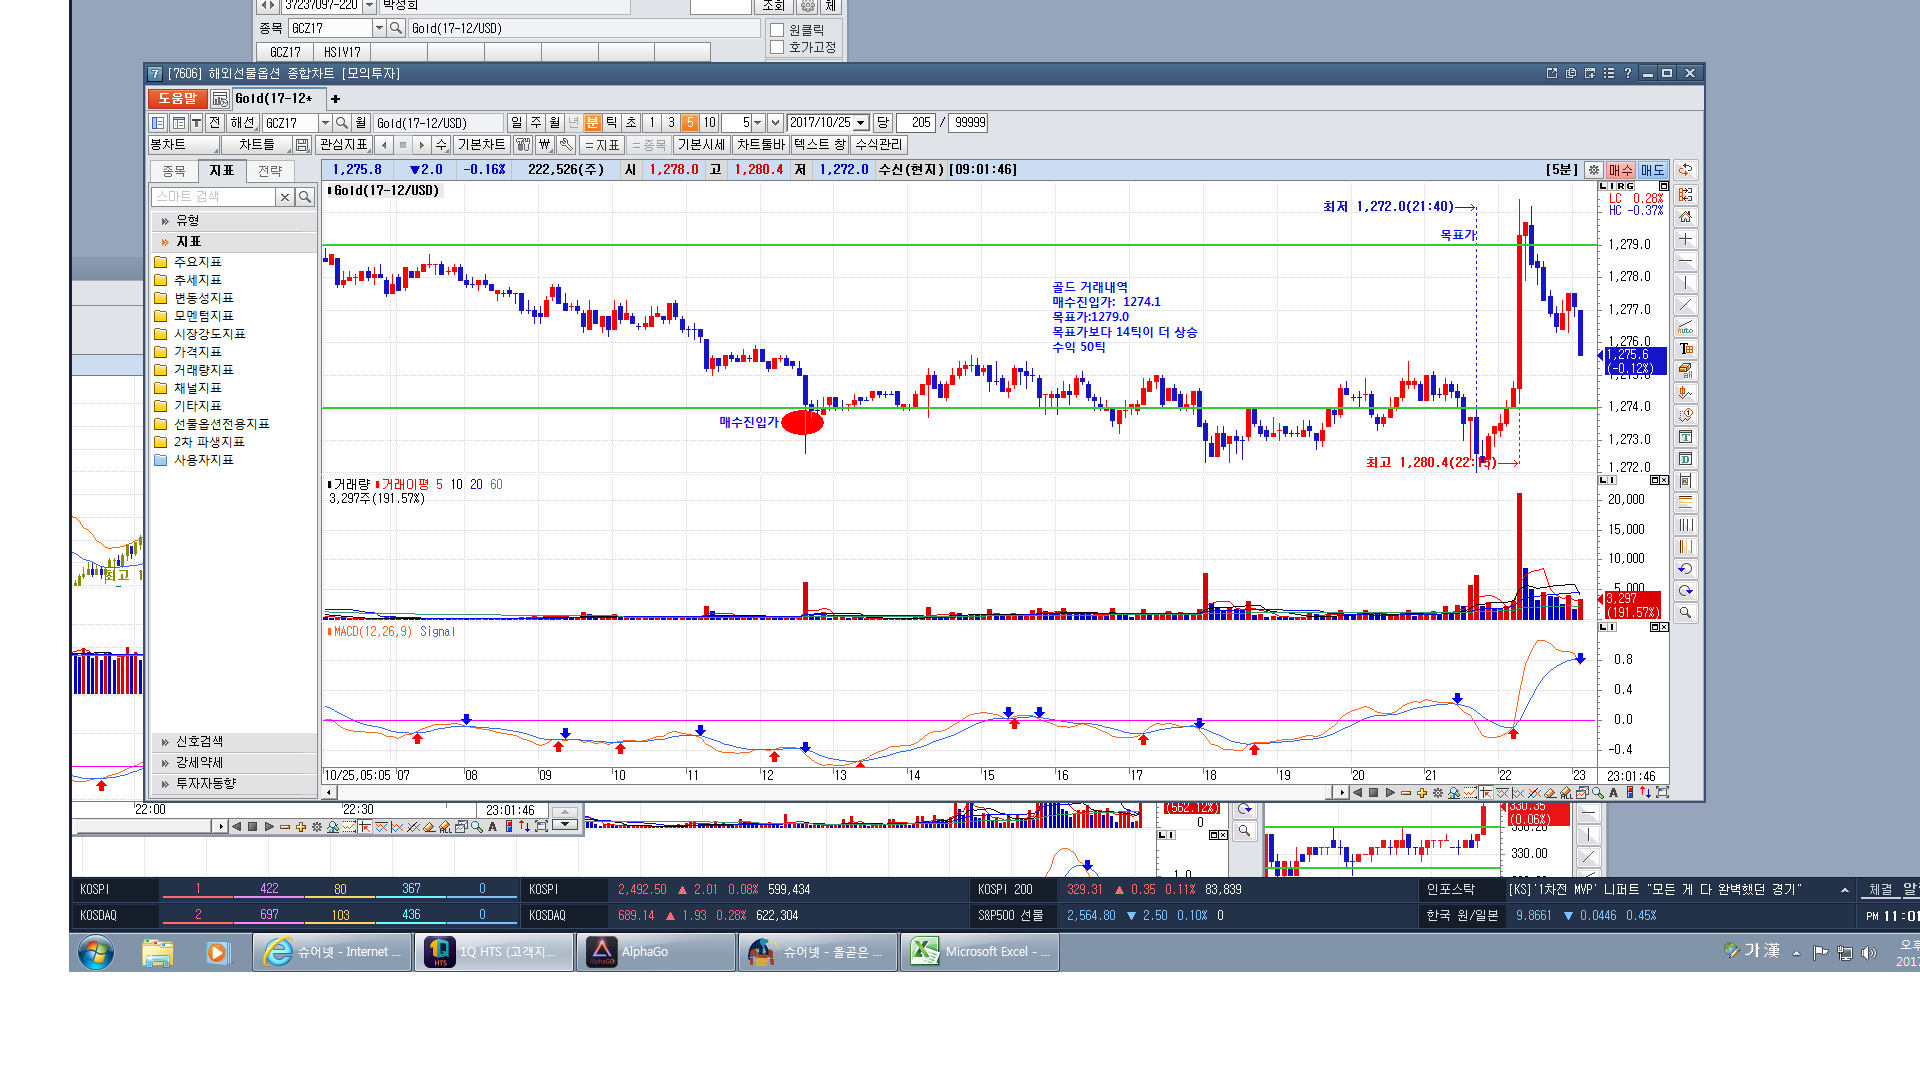Toggle the 원클릭 checkbox
The height and width of the screenshot is (1080, 1920).
point(777,30)
